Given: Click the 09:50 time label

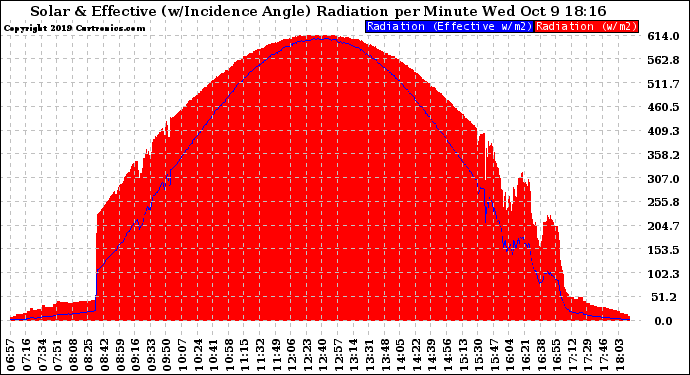Looking at the screenshot, I should pyautogui.click(x=167, y=355).
